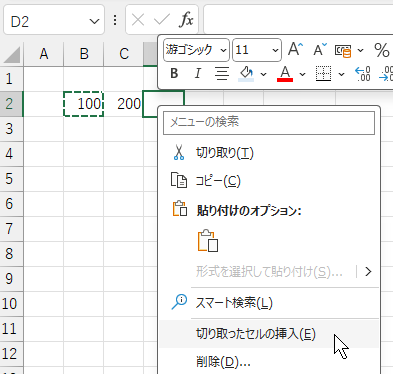Open the Name Box dropdown arrow
393x374 pixels.
tap(95, 22)
